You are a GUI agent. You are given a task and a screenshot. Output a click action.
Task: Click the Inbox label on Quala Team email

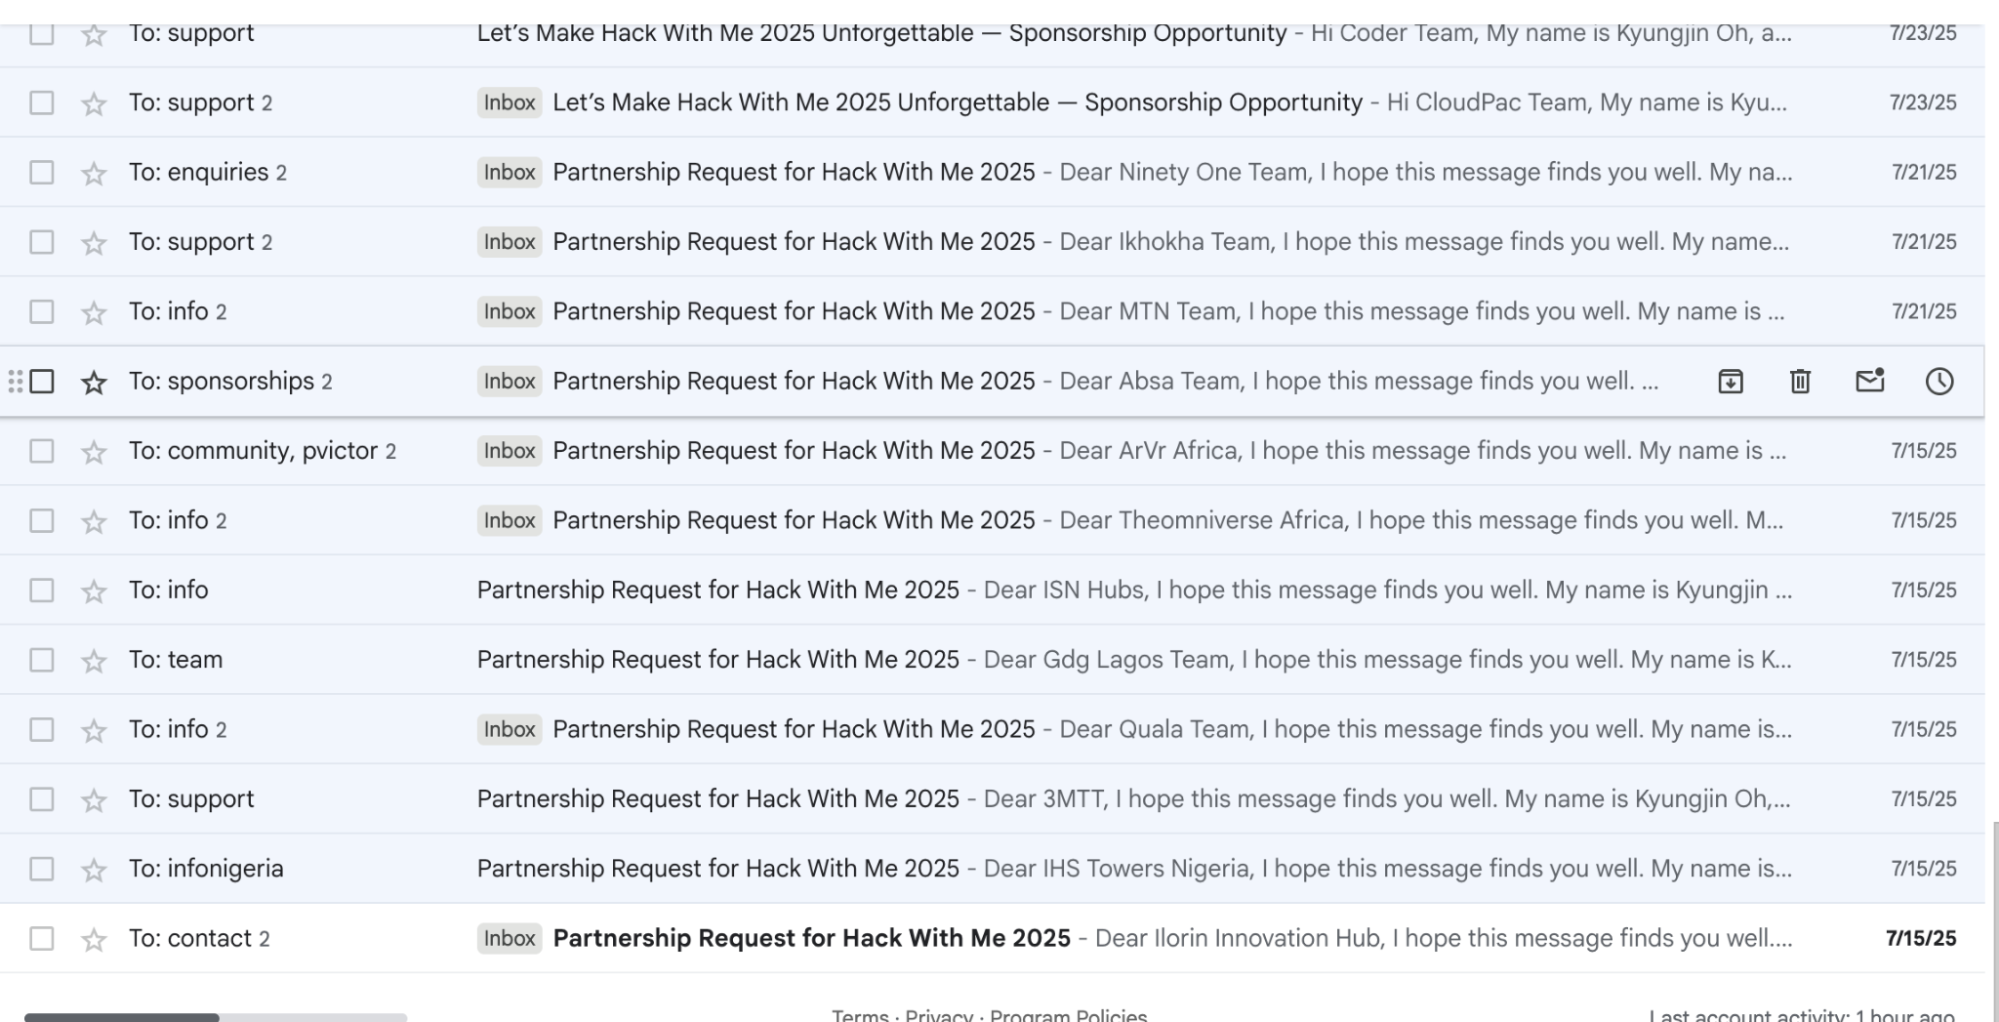509,729
